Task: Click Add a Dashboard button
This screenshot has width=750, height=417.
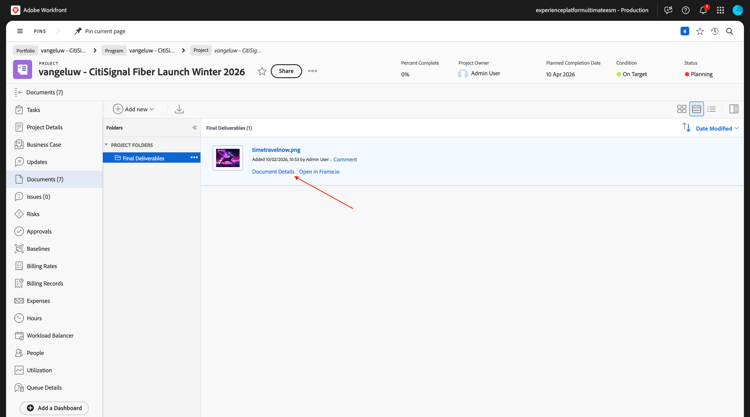Action: coord(55,408)
